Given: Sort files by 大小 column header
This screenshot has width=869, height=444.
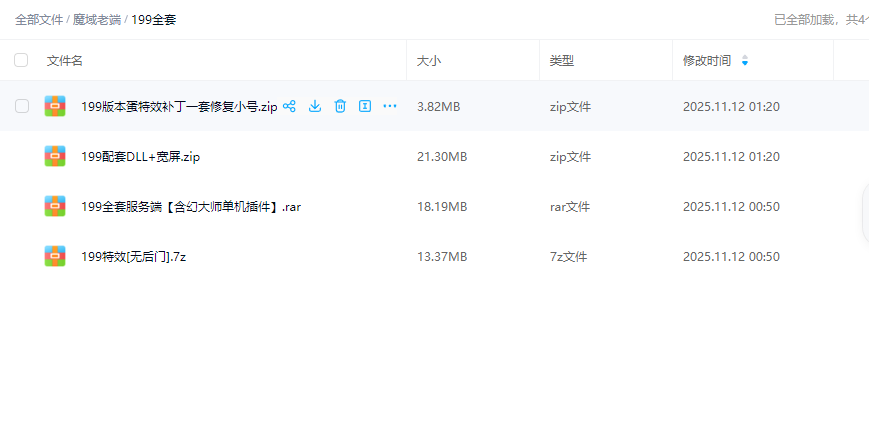Looking at the screenshot, I should click(x=429, y=61).
